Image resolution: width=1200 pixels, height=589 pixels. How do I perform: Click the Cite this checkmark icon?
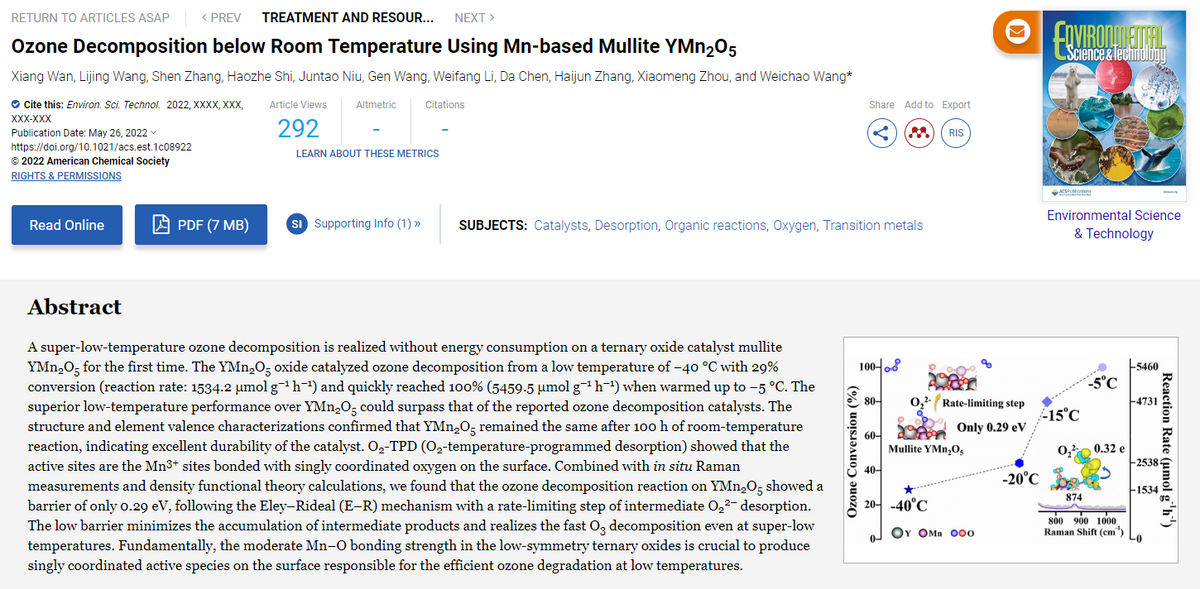coord(15,105)
